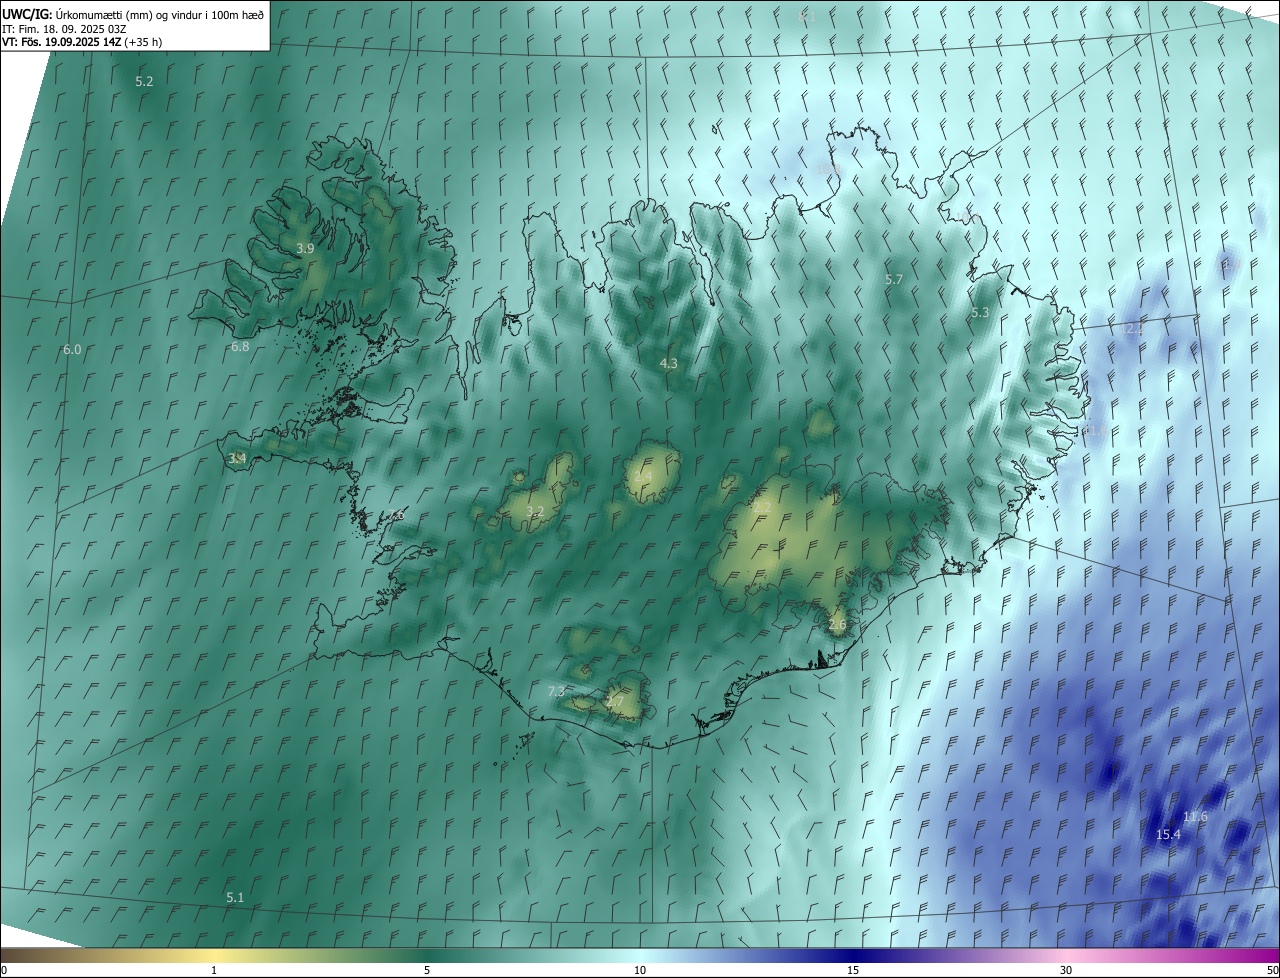Click the value 3.9 over the Westfjords
The height and width of the screenshot is (978, 1280).
[x=306, y=248]
